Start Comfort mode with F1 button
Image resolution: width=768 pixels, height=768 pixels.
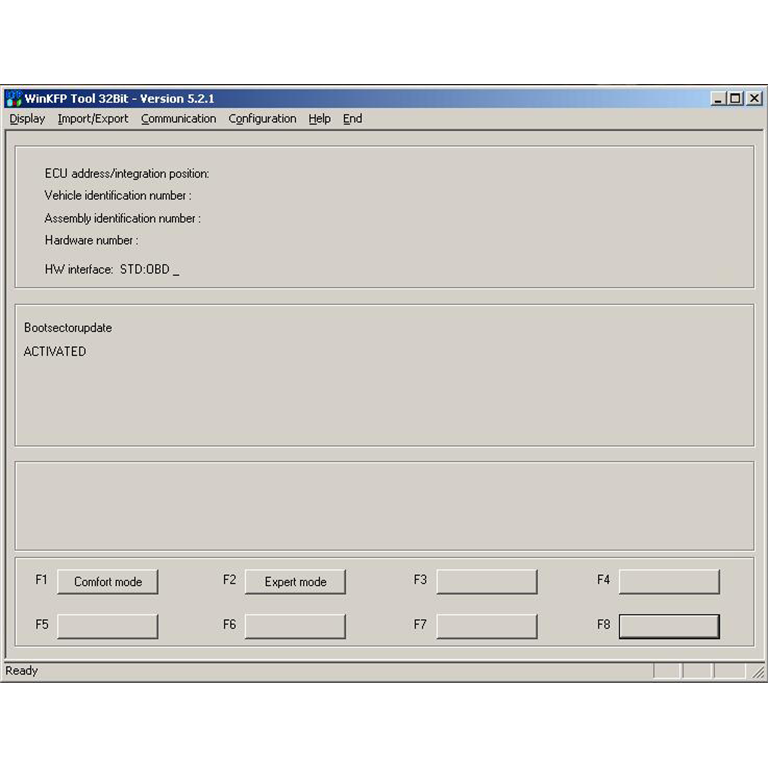tap(108, 582)
